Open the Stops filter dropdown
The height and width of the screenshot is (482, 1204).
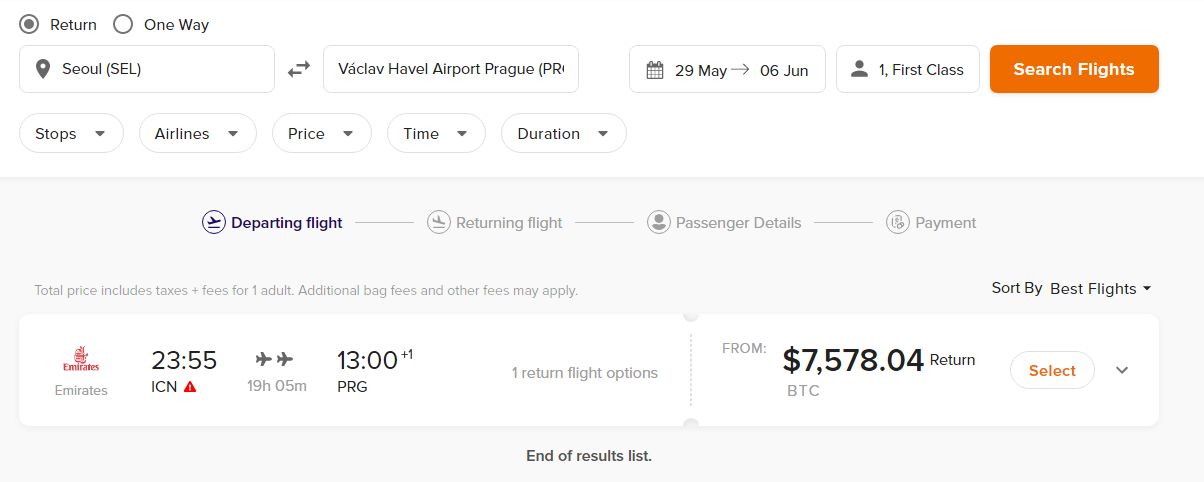[71, 133]
